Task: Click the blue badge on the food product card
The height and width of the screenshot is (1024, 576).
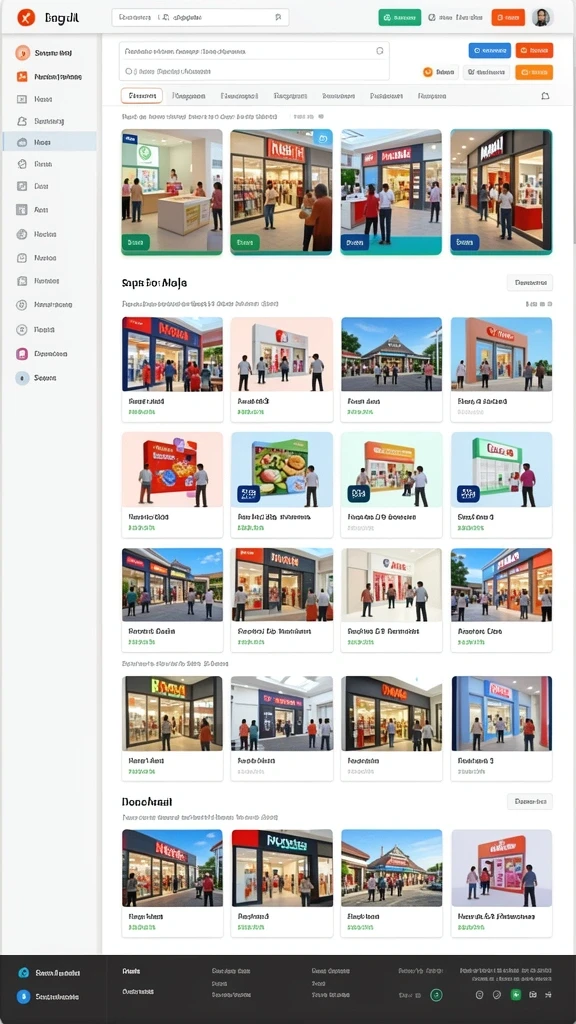Action: coord(248,494)
